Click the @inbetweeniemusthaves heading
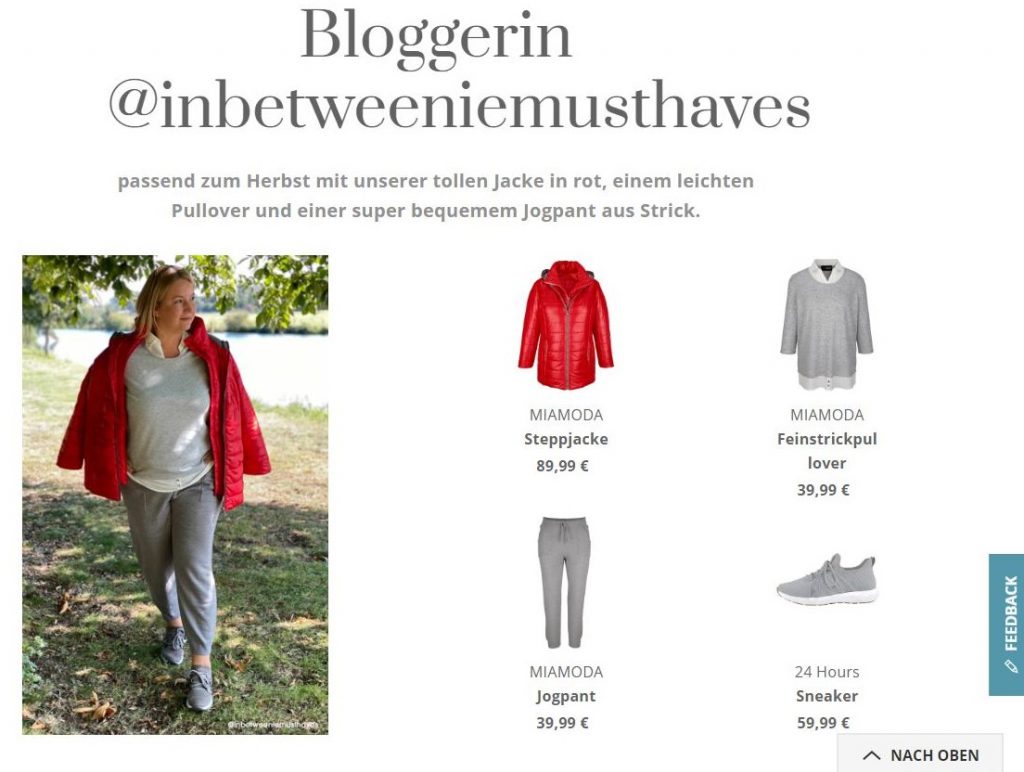The height and width of the screenshot is (772, 1024). (x=460, y=106)
